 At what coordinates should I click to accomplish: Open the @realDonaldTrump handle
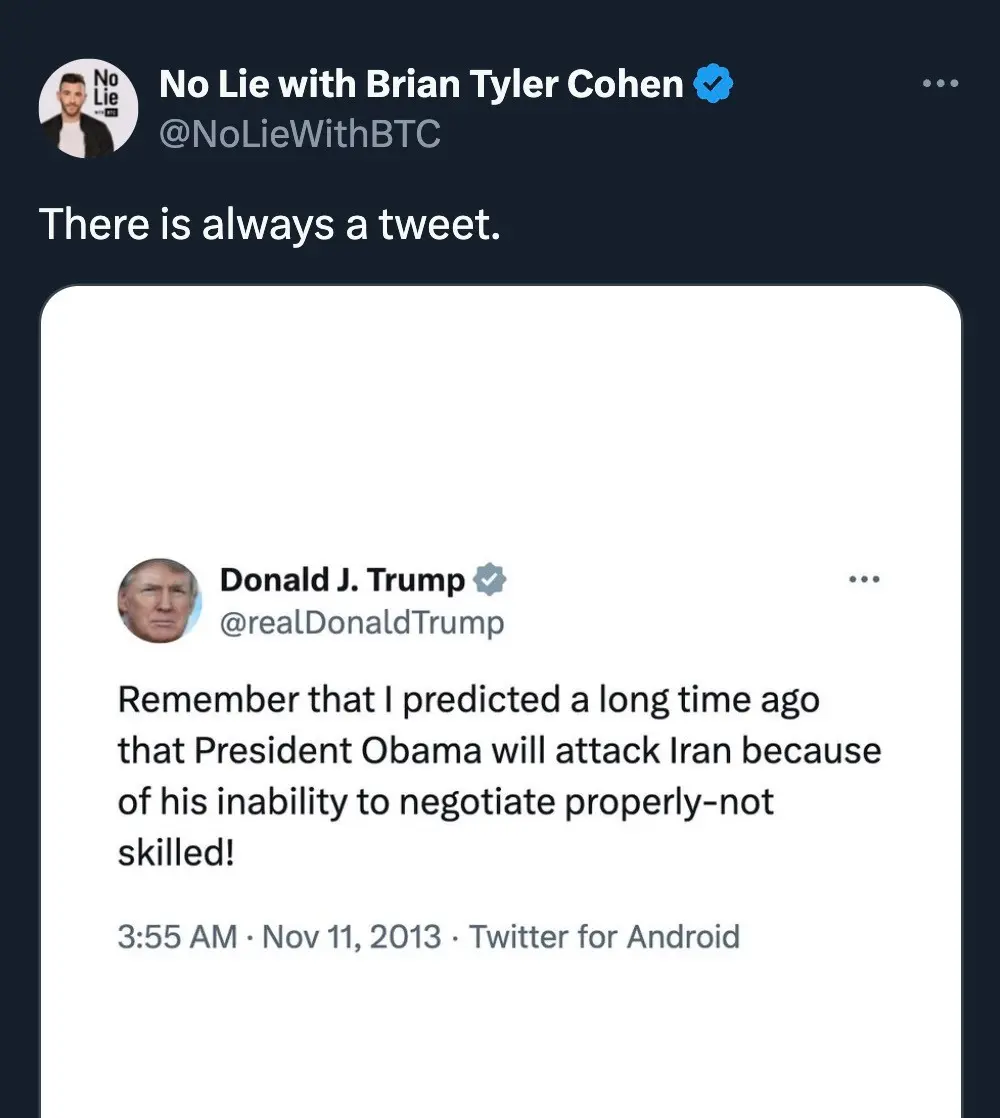click(361, 623)
